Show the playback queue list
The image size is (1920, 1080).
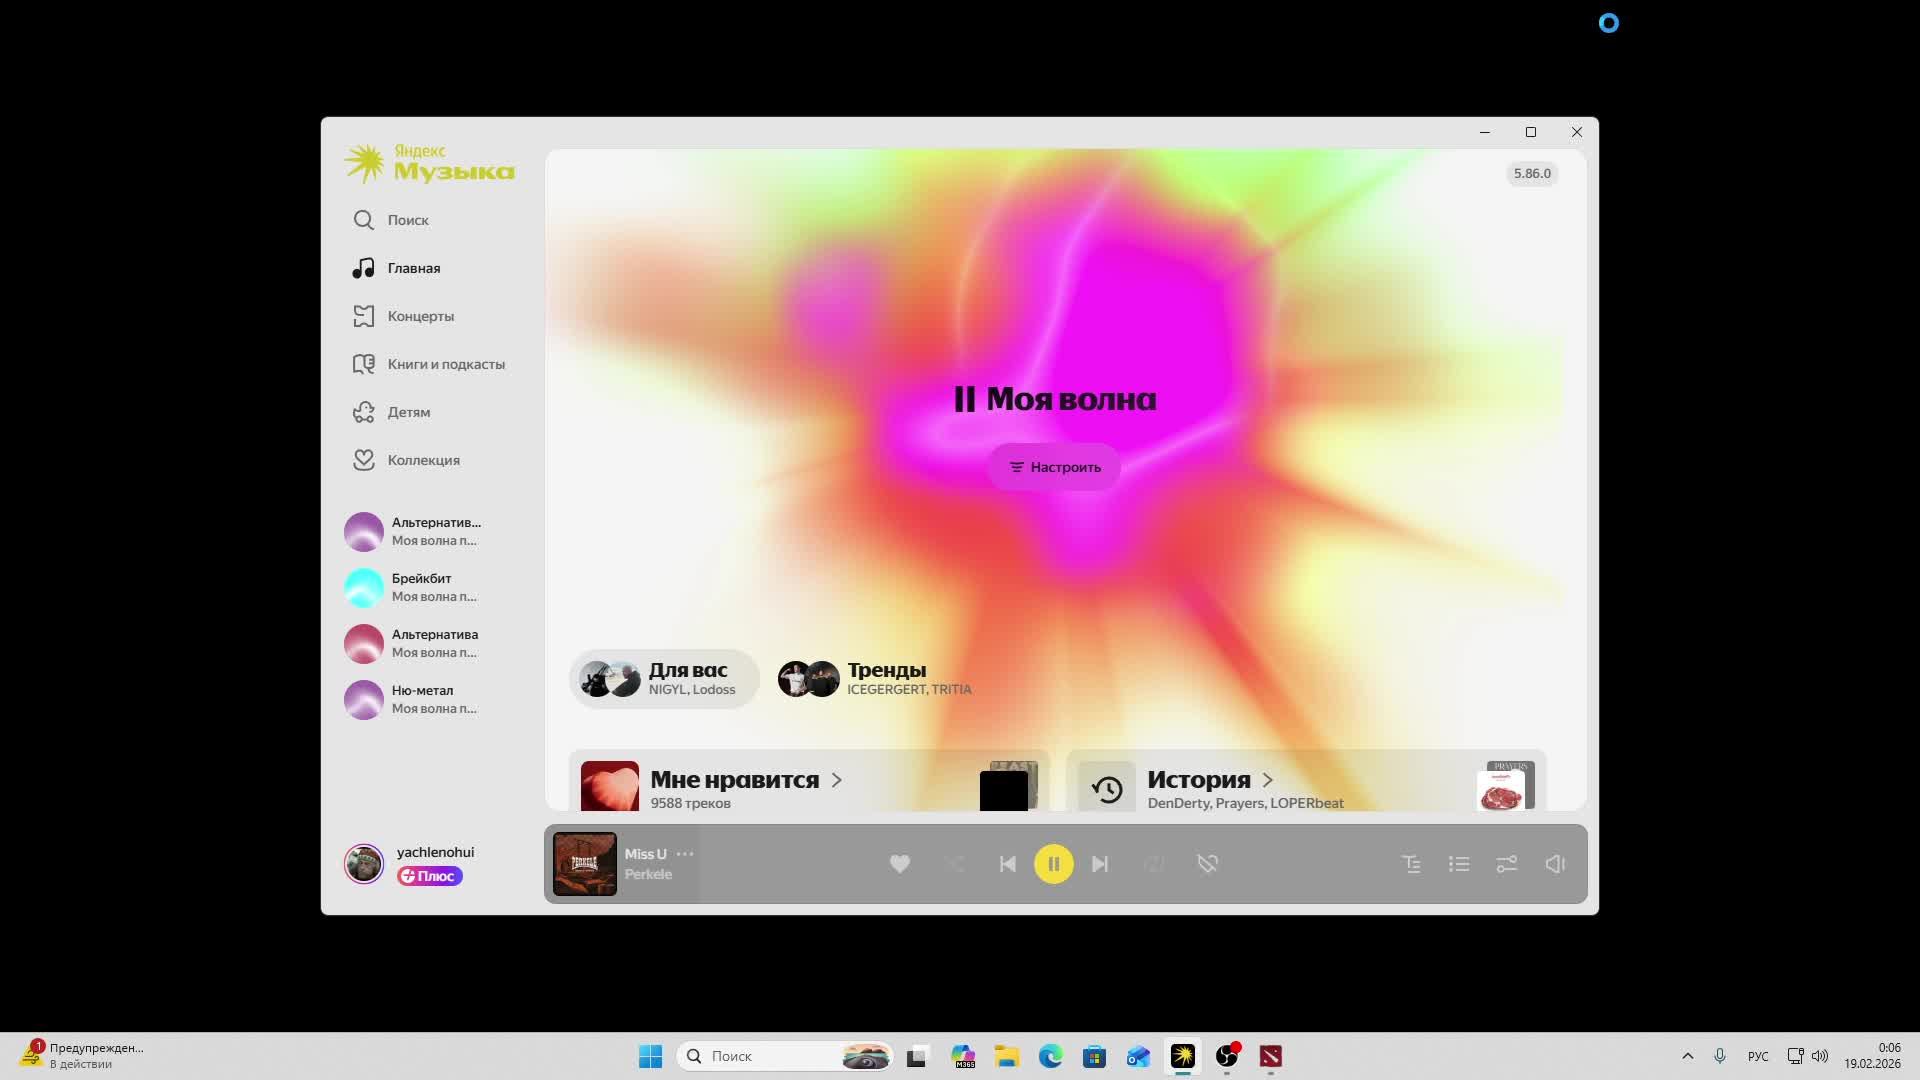click(x=1459, y=864)
